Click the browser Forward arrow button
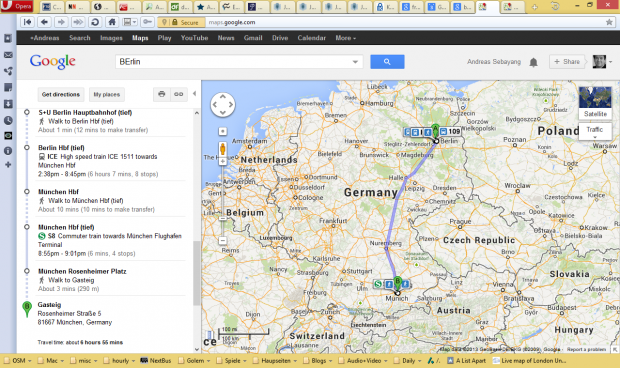The width and height of the screenshot is (620, 368). click(61, 22)
